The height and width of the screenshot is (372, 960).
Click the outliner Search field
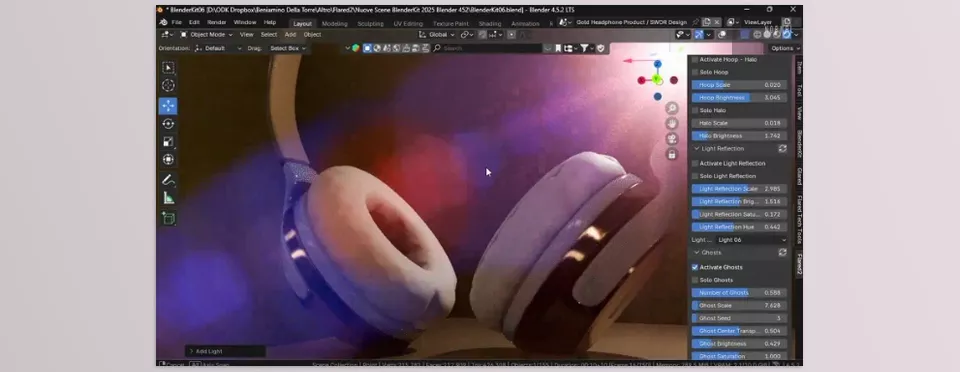point(487,48)
